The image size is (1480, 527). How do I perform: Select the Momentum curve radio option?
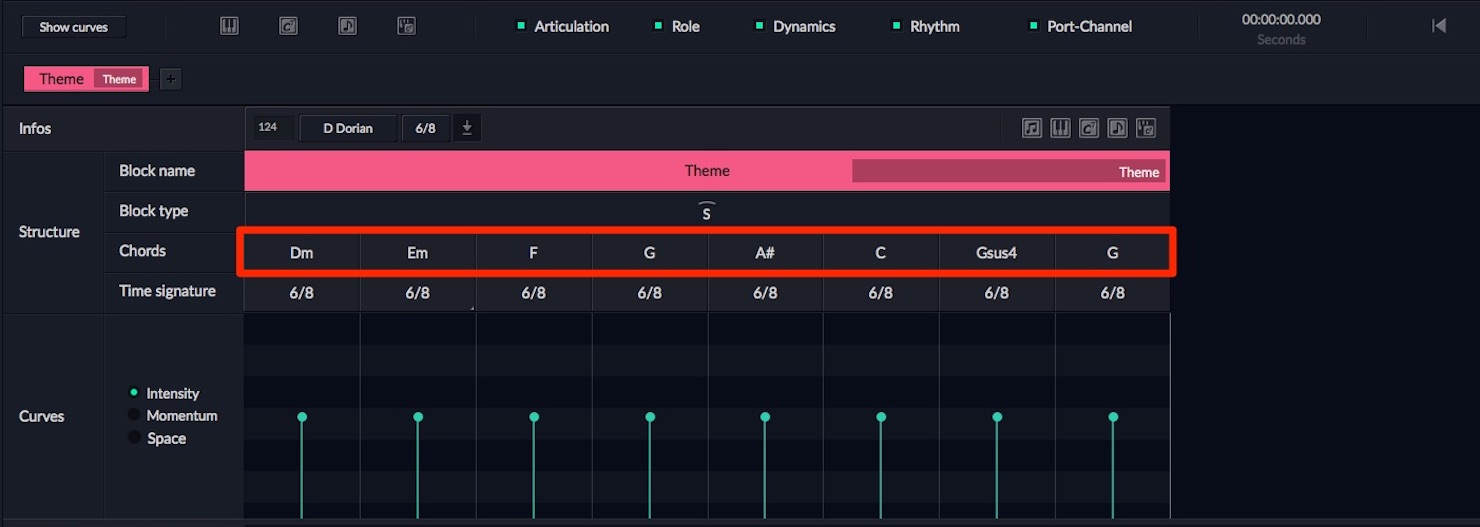point(134,415)
